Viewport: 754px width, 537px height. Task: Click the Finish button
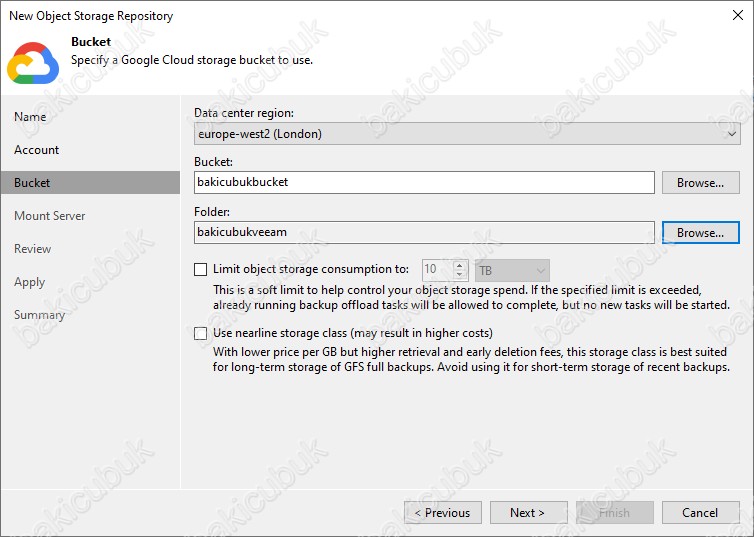pos(615,513)
